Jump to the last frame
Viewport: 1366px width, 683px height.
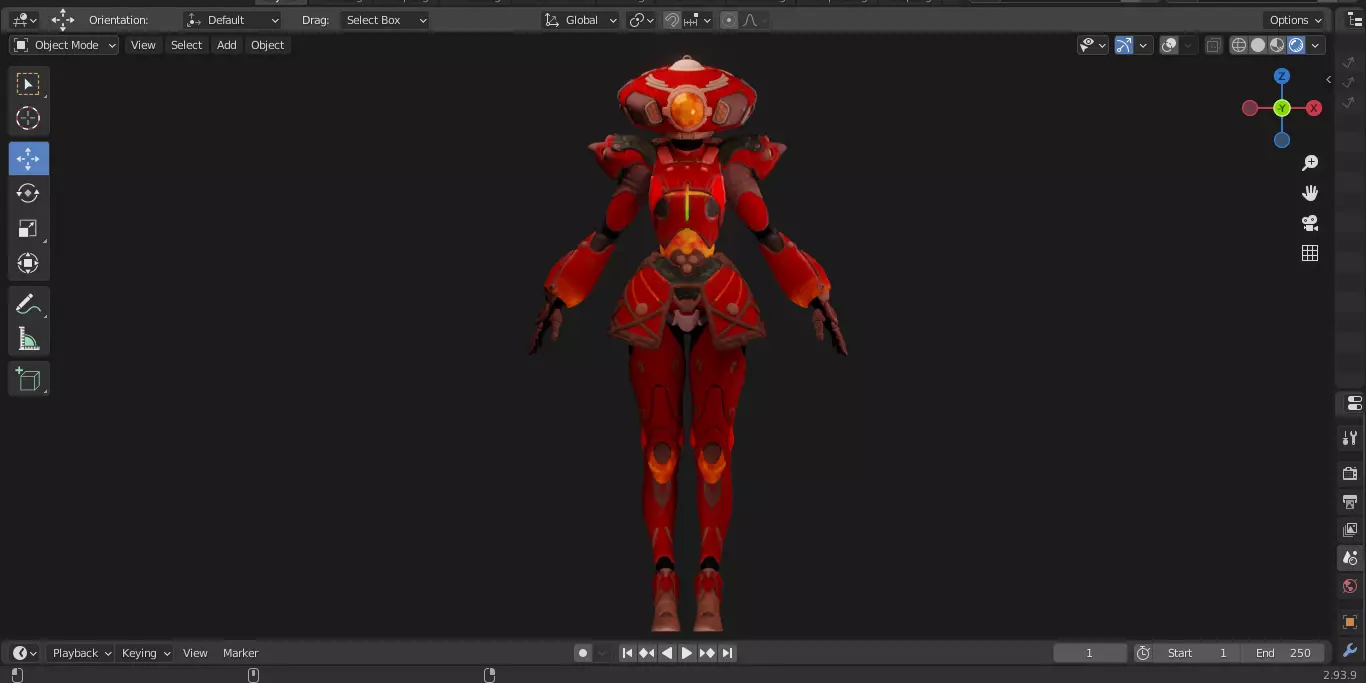(x=728, y=653)
